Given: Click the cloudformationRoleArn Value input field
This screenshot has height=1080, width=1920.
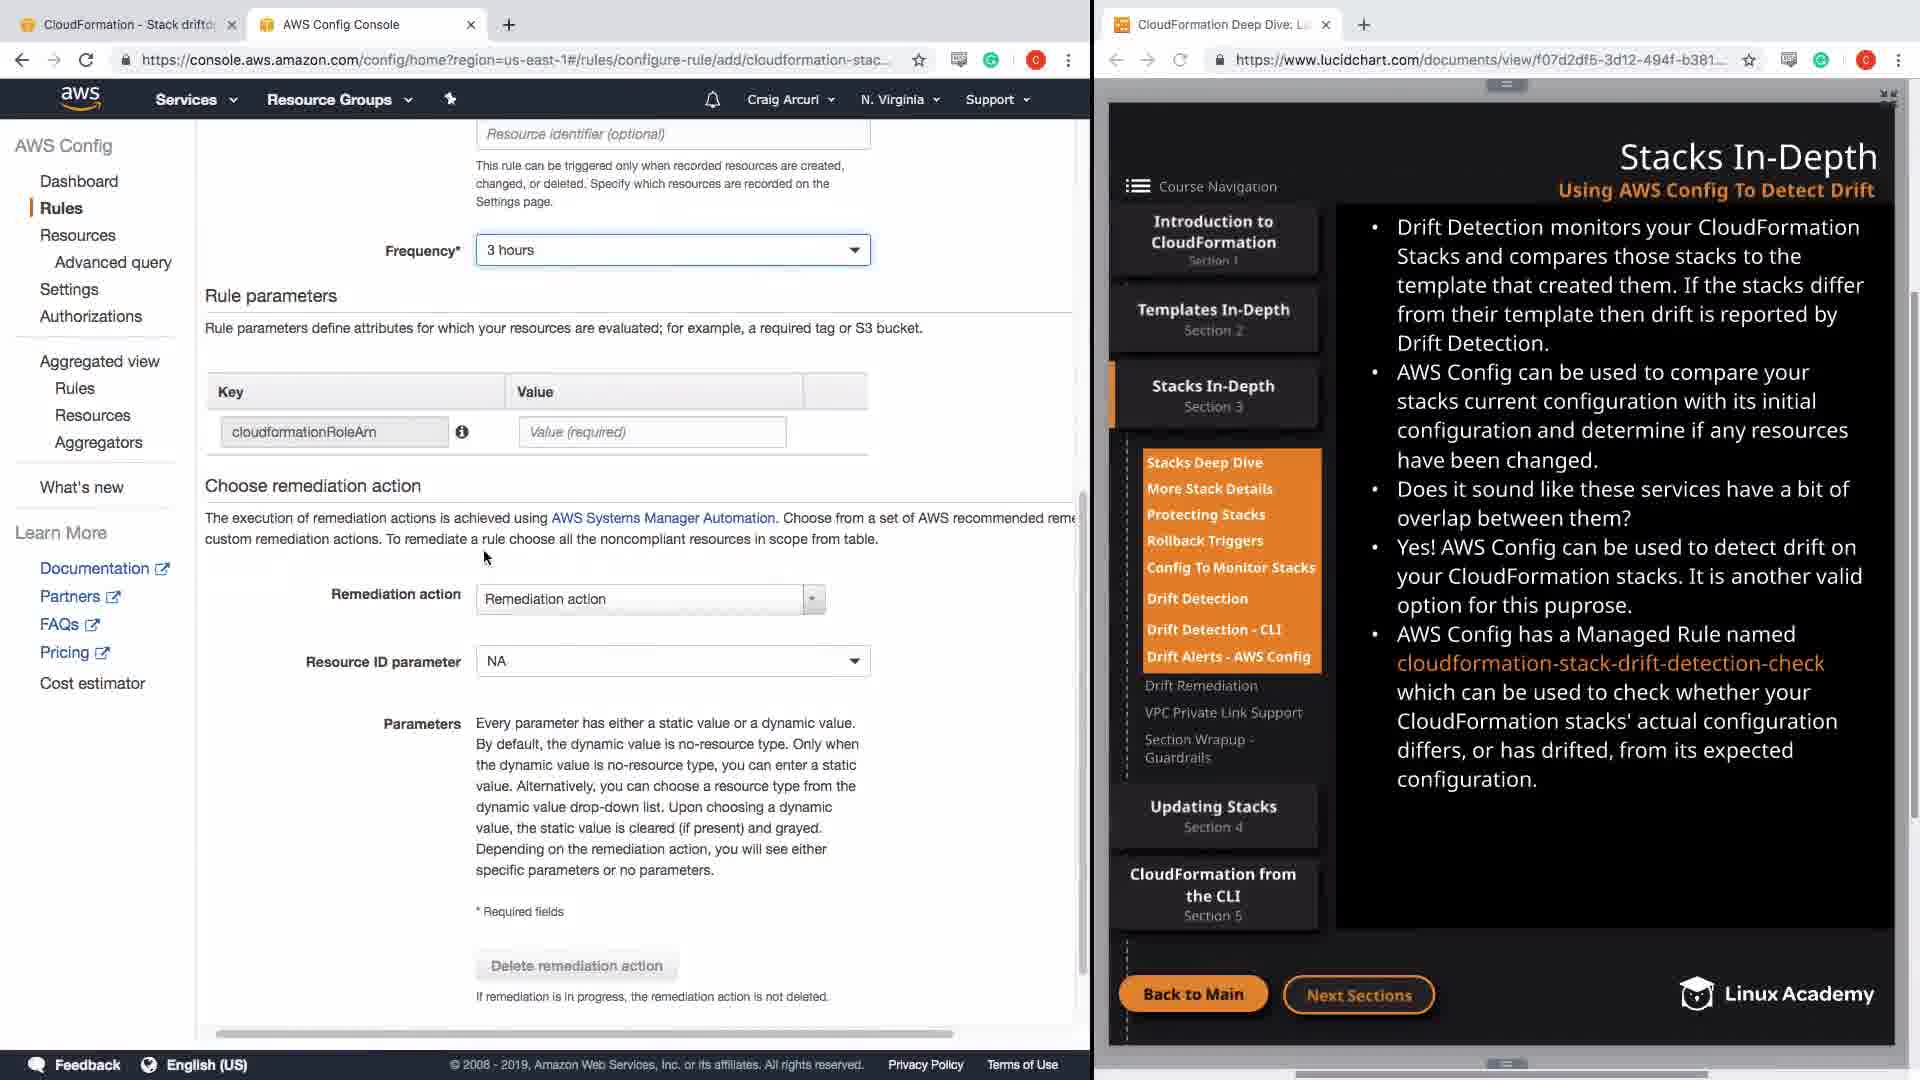Looking at the screenshot, I should (652, 432).
